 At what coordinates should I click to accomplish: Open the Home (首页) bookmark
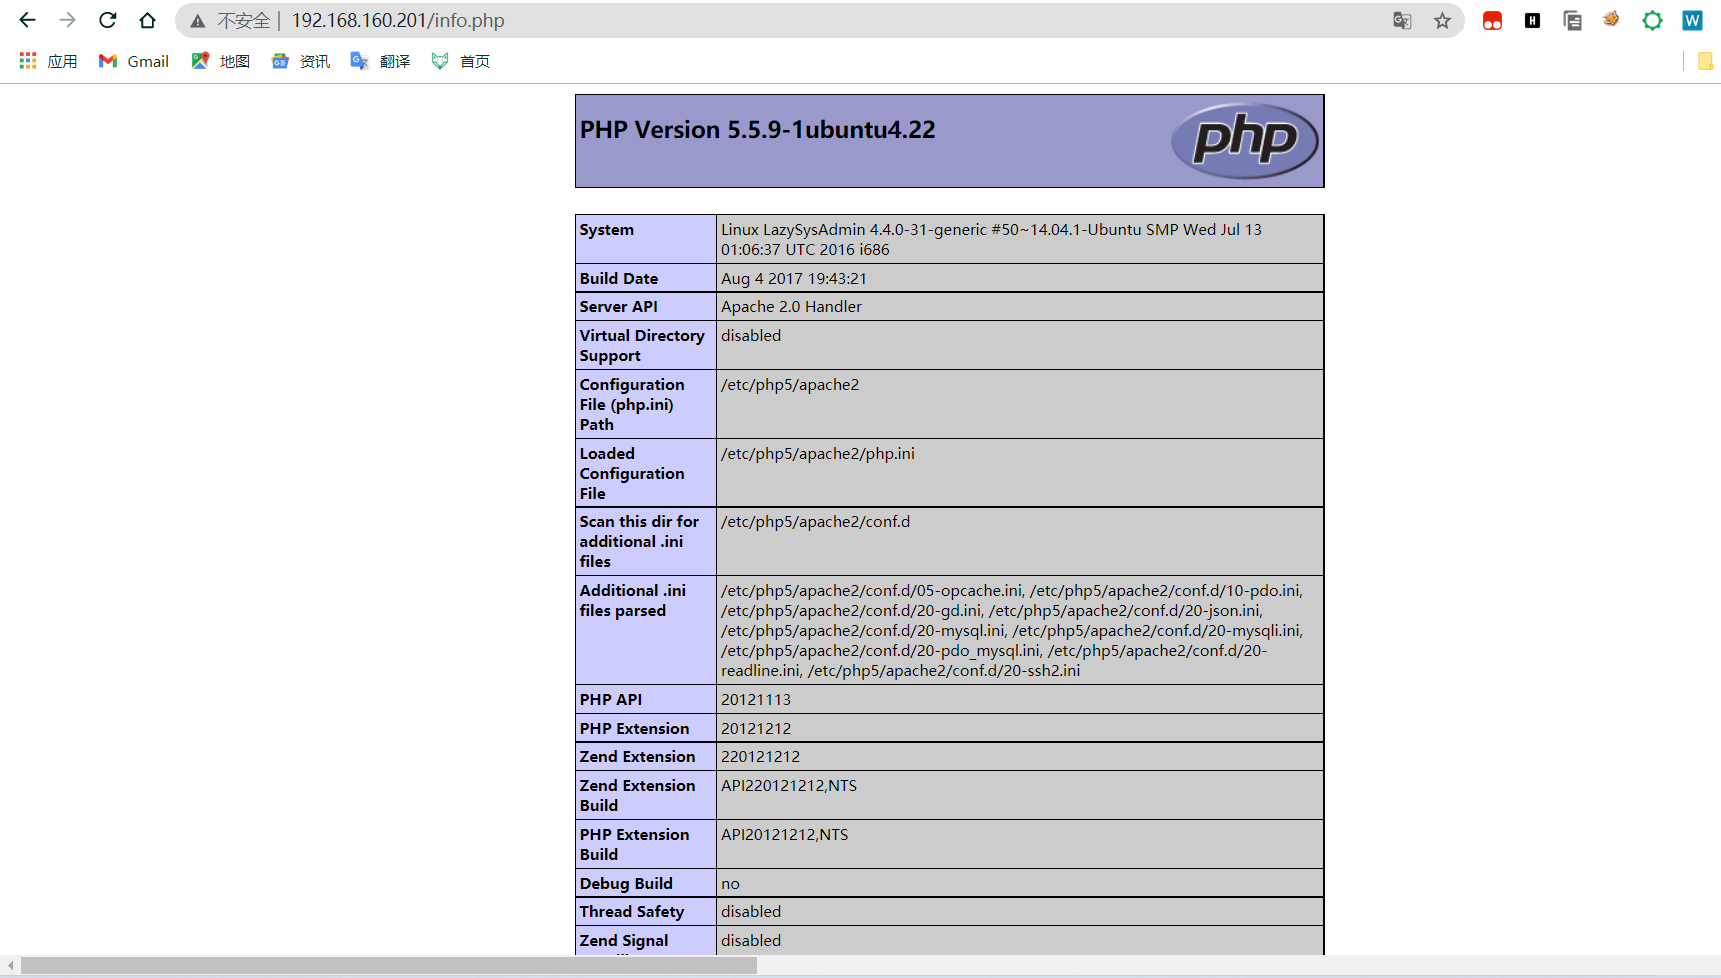coord(461,61)
